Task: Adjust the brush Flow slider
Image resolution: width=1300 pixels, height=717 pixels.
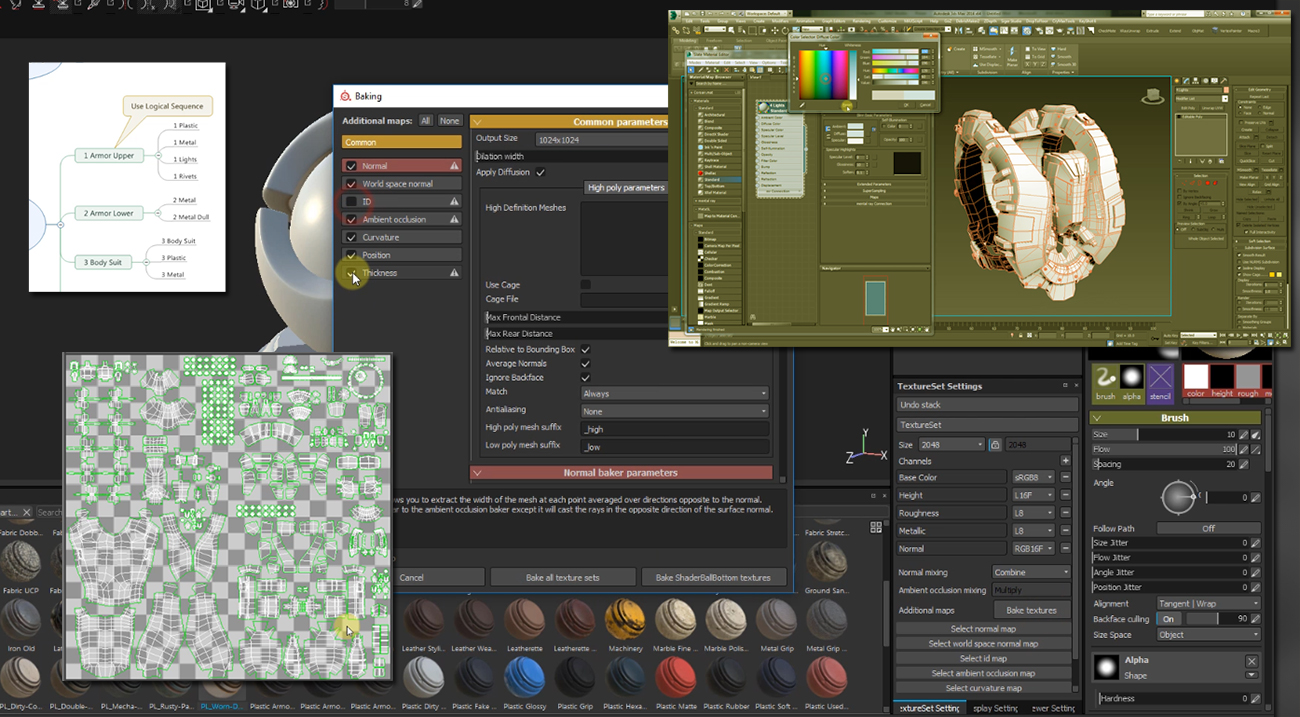Action: 1165,450
